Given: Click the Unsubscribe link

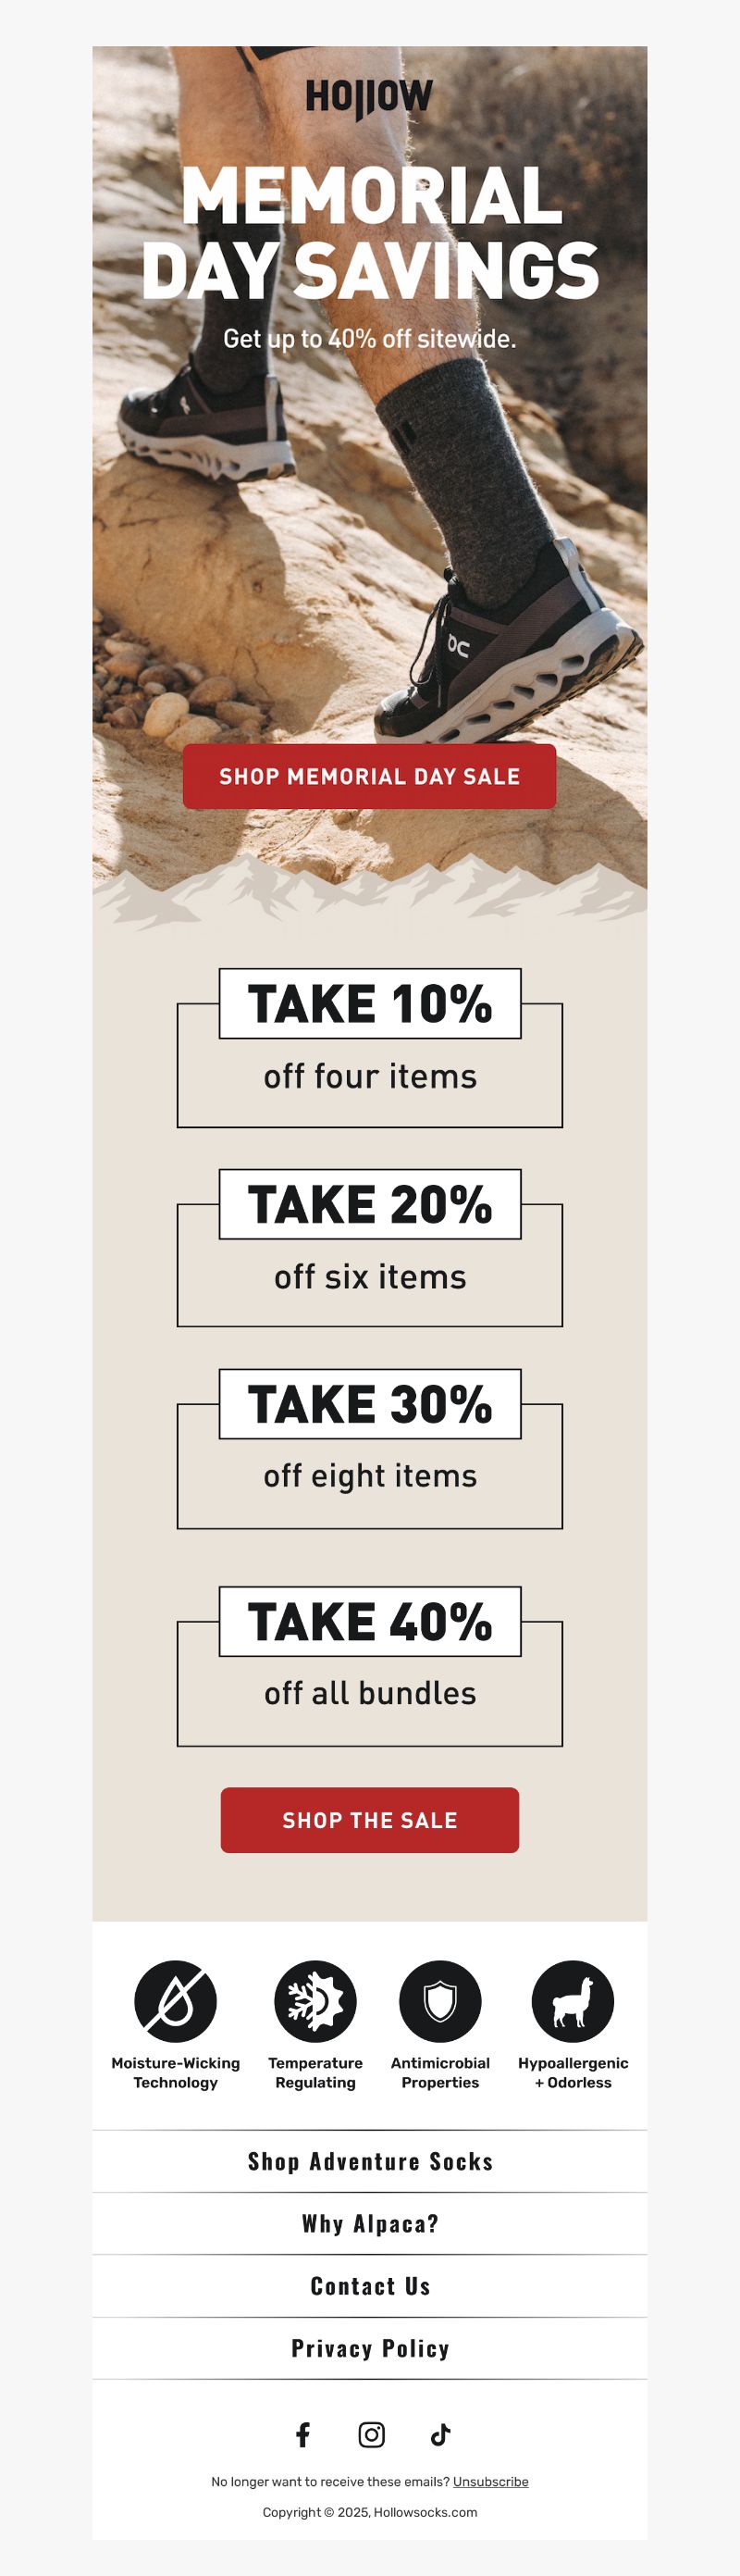Looking at the screenshot, I should 490,2482.
